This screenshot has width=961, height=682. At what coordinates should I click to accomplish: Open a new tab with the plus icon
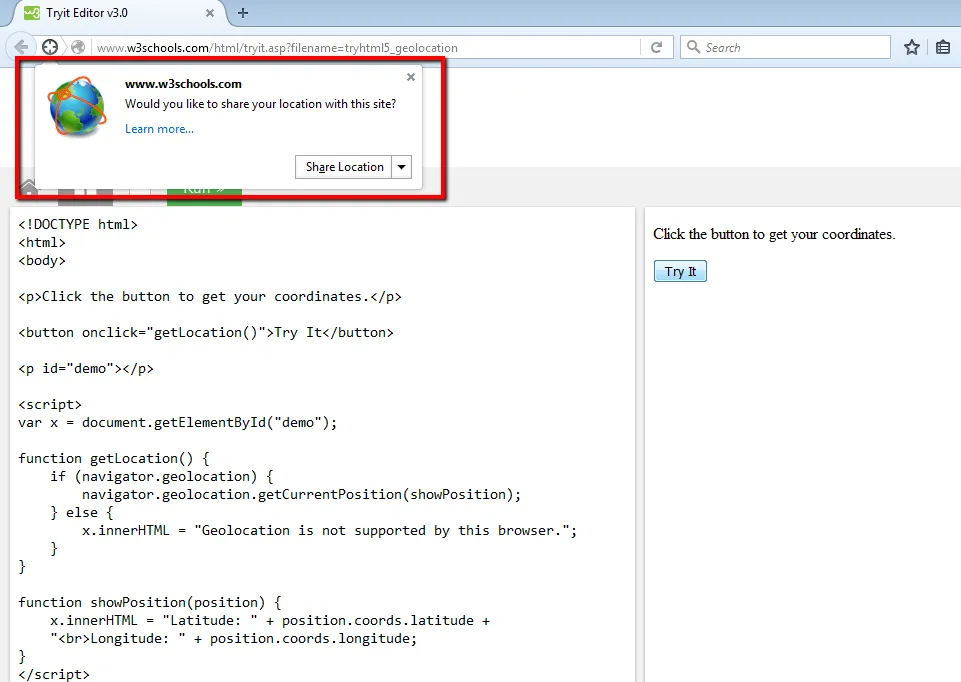tap(243, 13)
